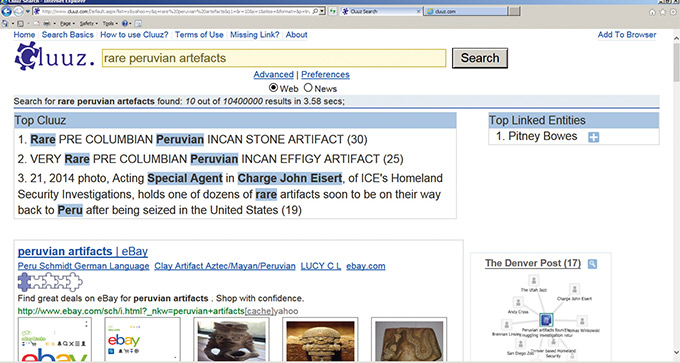Open the ebay.com/sch green URL link

point(131,311)
